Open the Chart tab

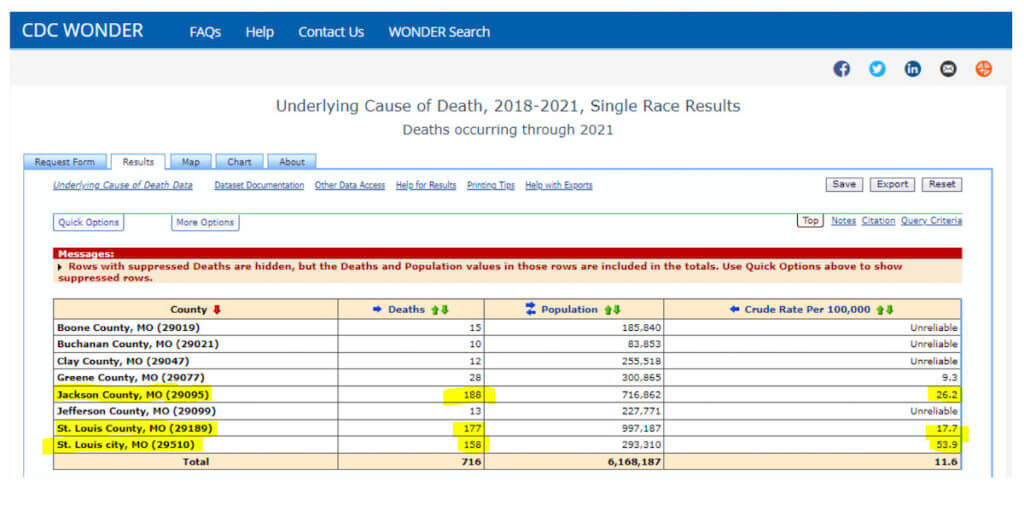pos(239,162)
